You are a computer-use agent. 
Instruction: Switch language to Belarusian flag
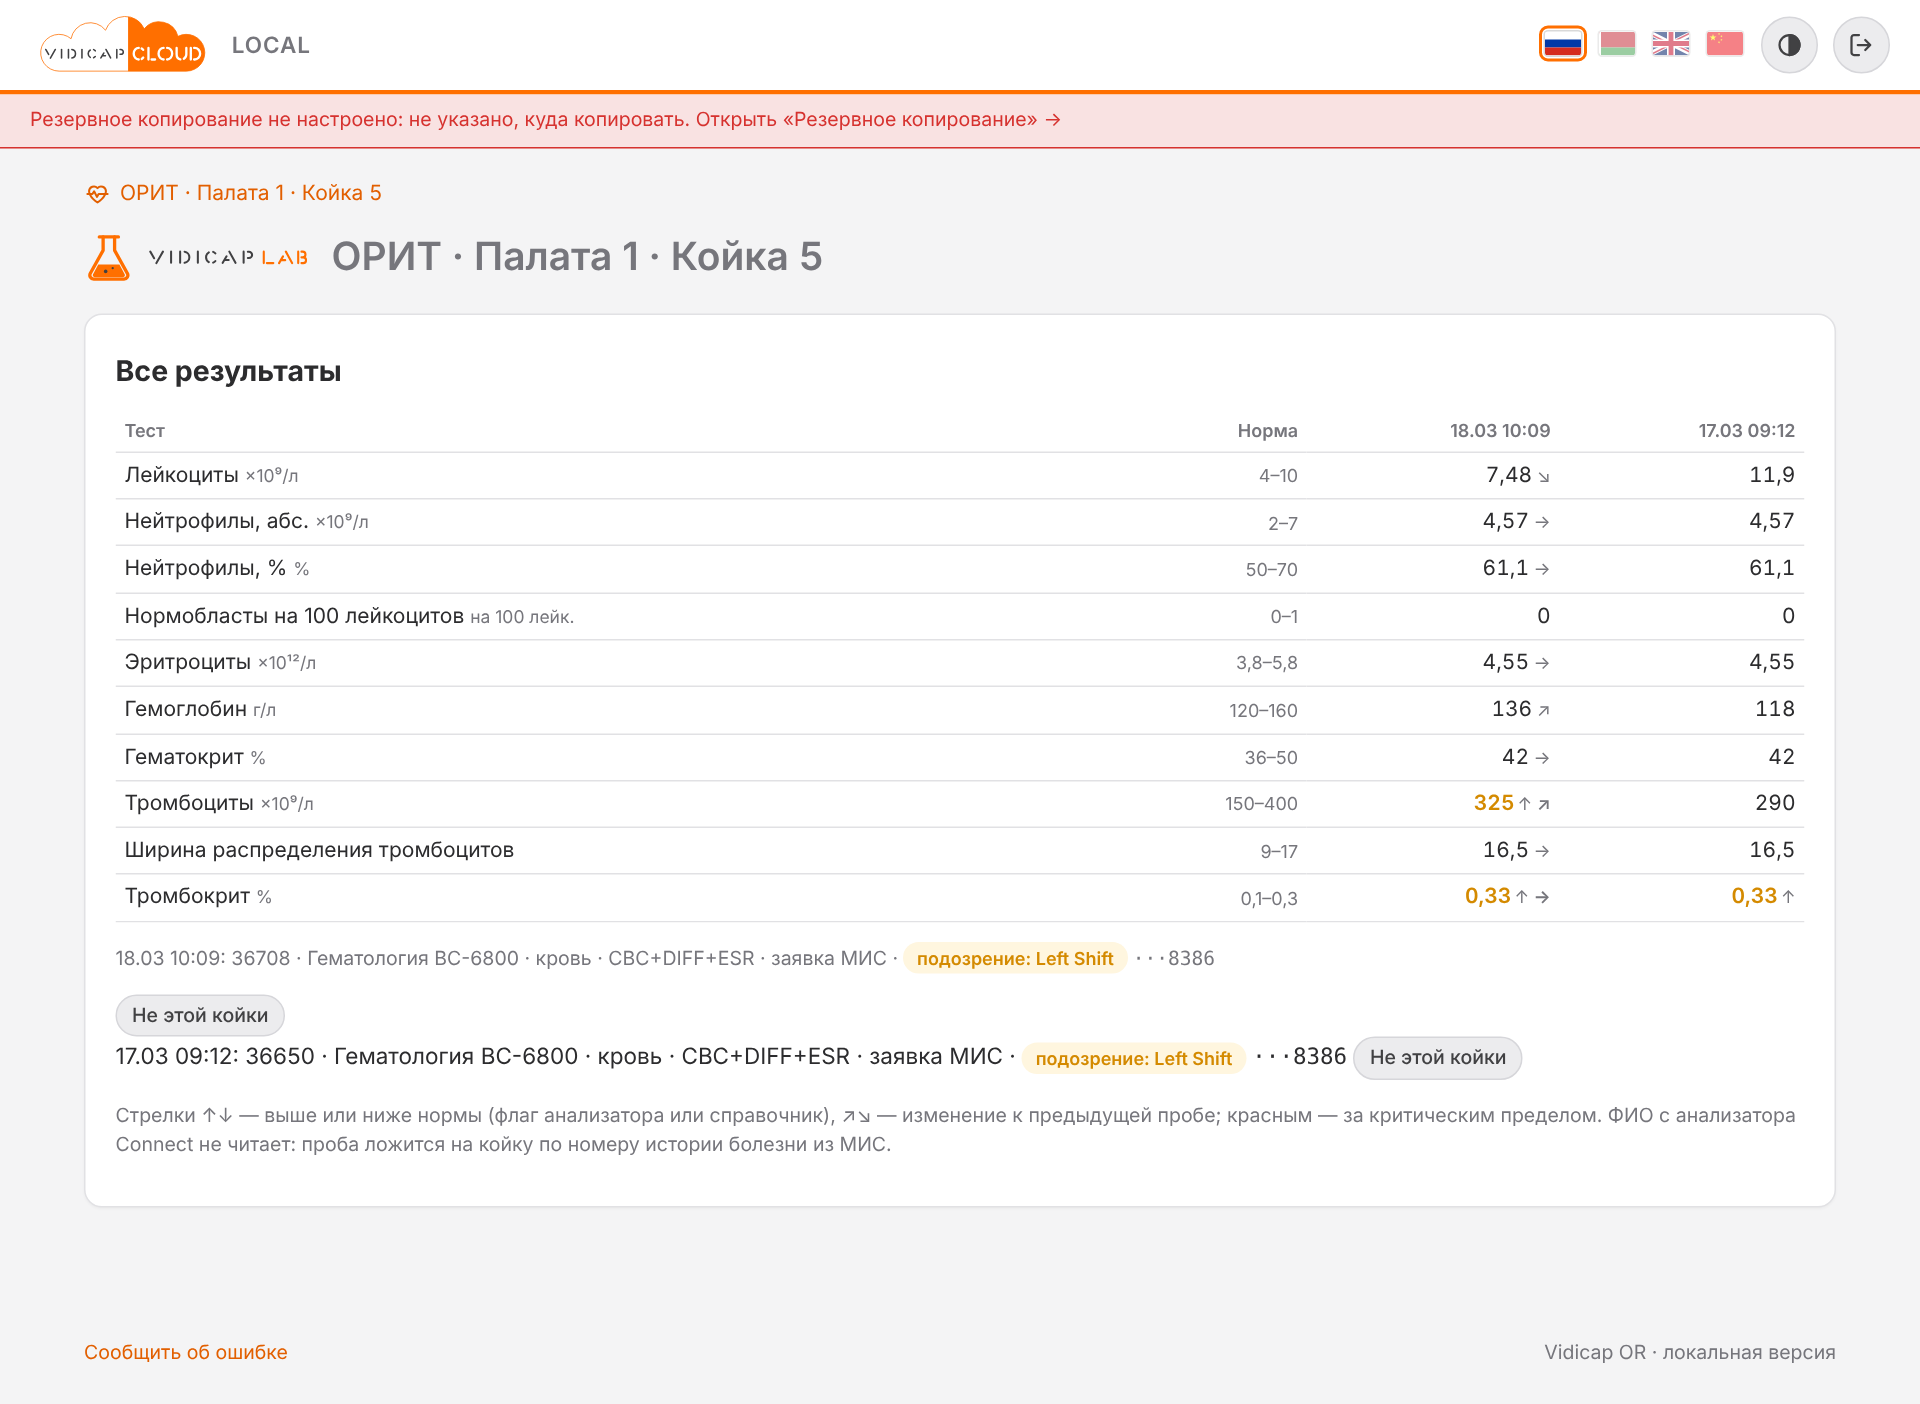point(1617,45)
